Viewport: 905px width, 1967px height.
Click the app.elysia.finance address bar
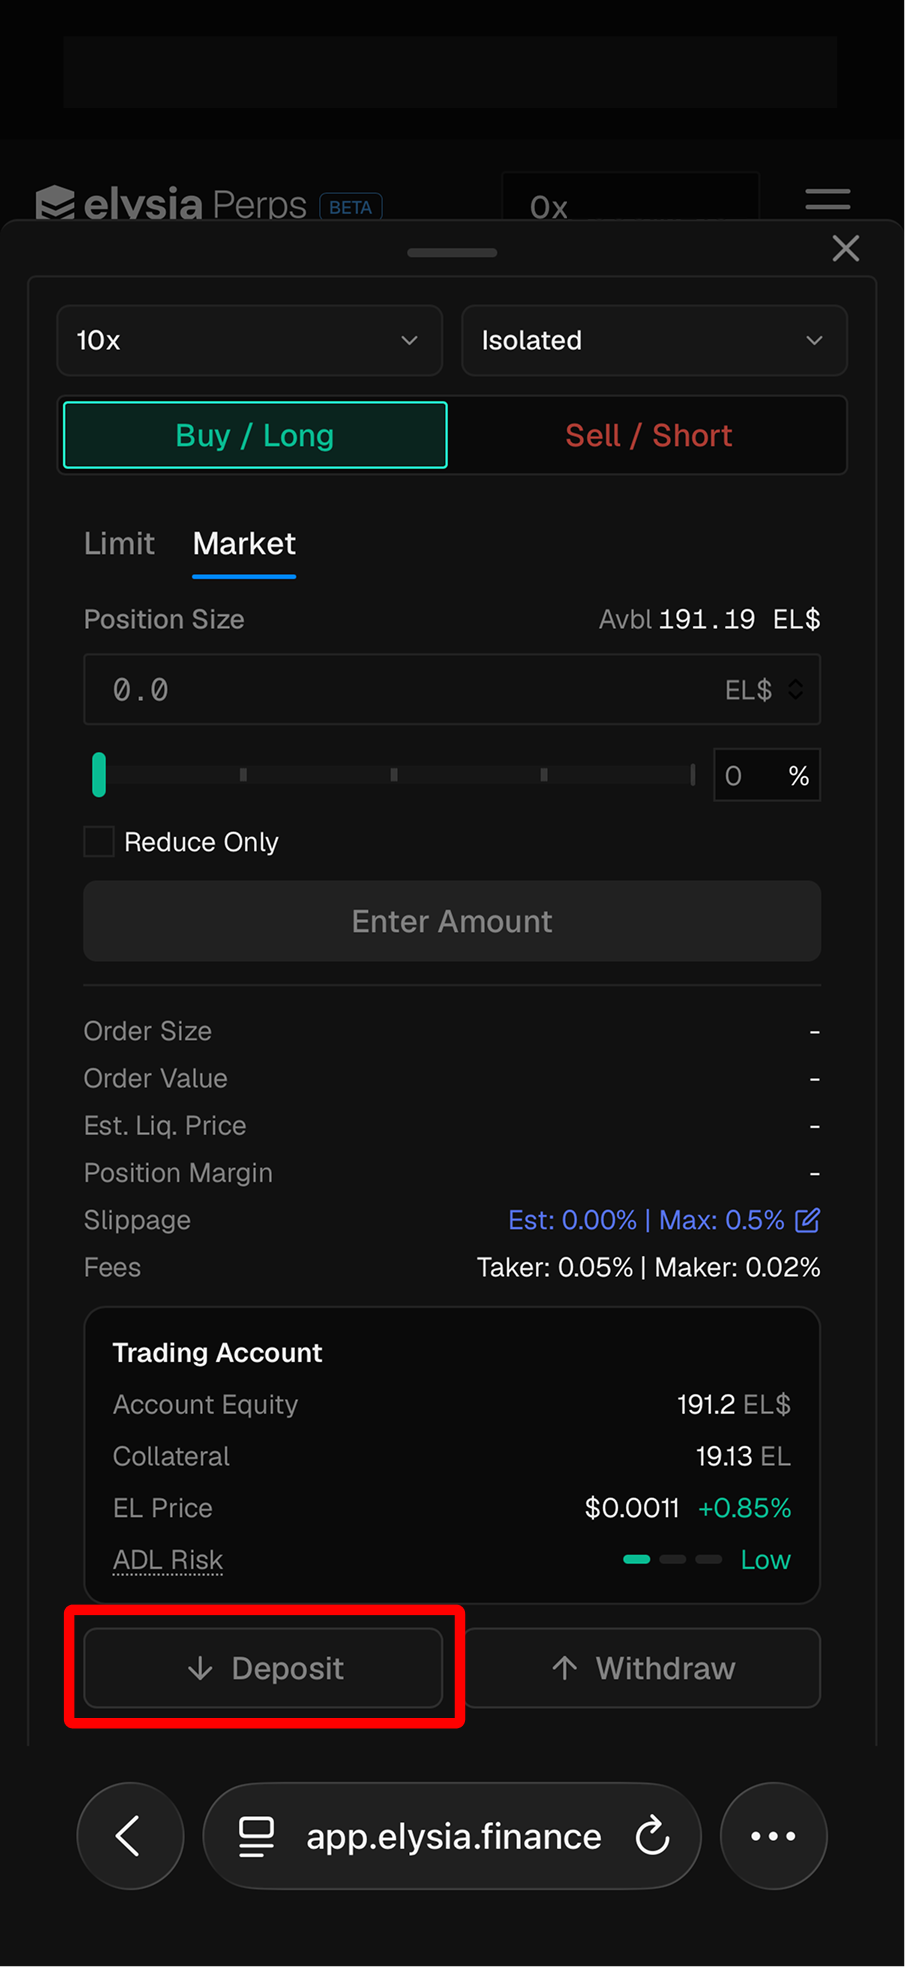click(x=452, y=1836)
